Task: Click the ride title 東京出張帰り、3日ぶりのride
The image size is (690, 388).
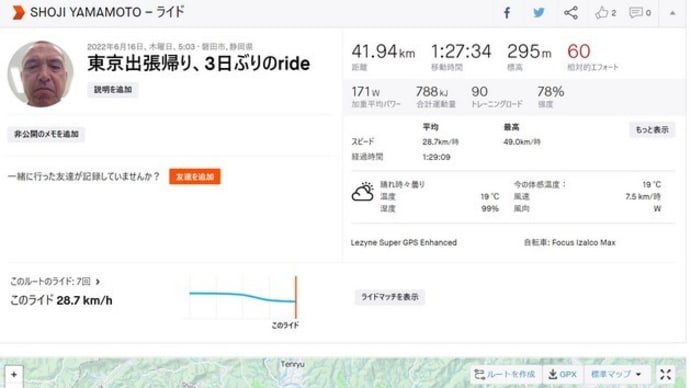Action: pos(198,63)
